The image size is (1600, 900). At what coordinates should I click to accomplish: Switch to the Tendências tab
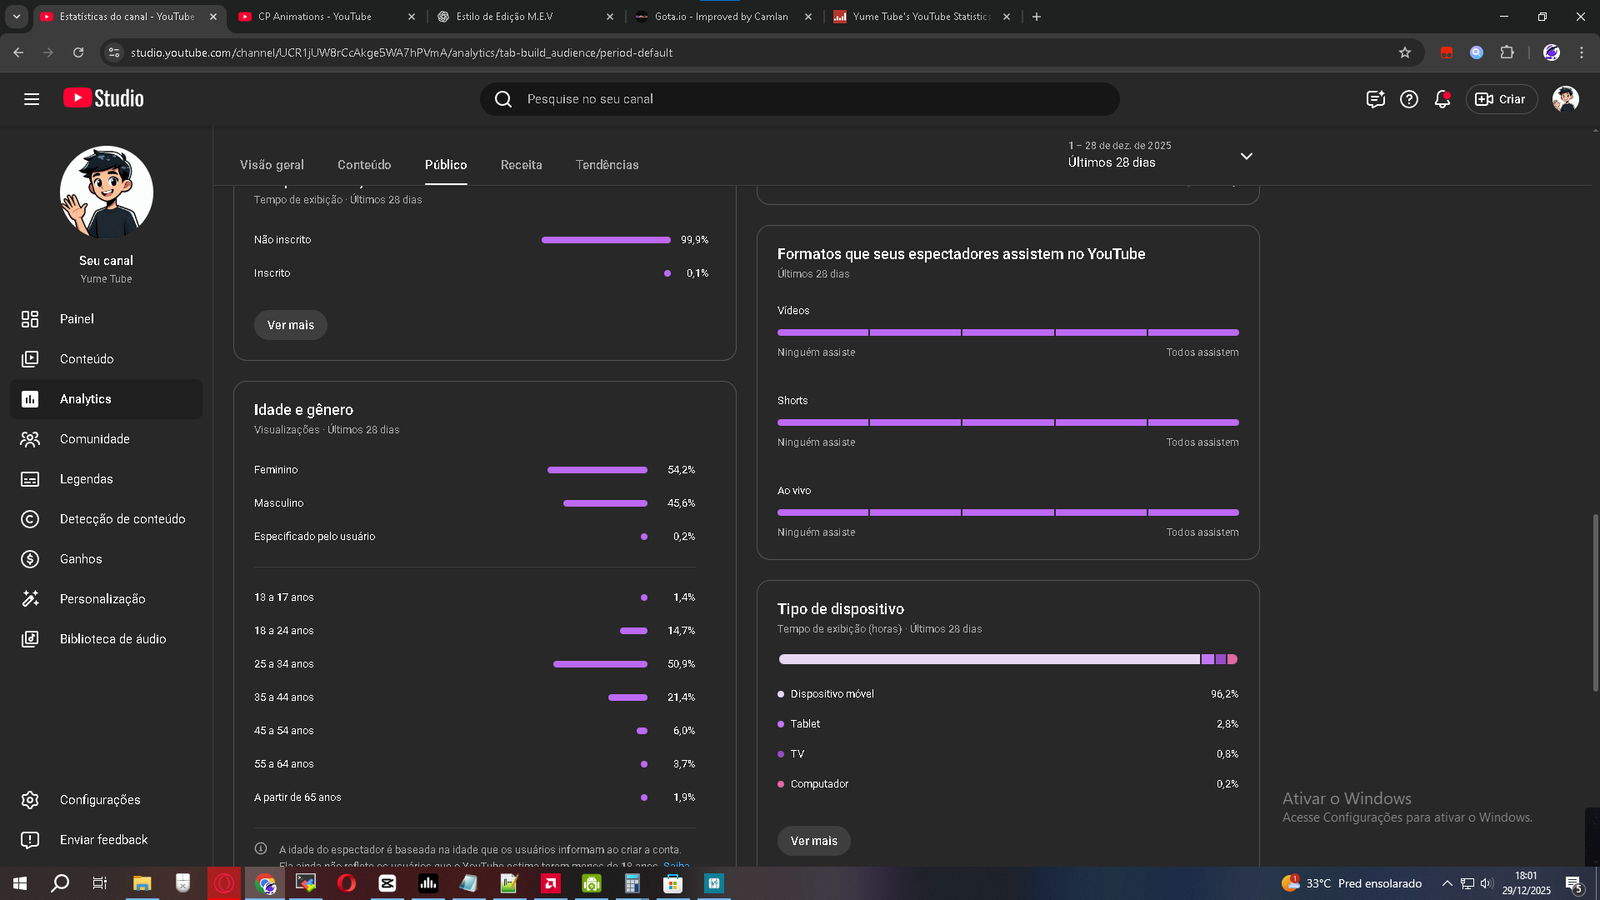point(607,165)
